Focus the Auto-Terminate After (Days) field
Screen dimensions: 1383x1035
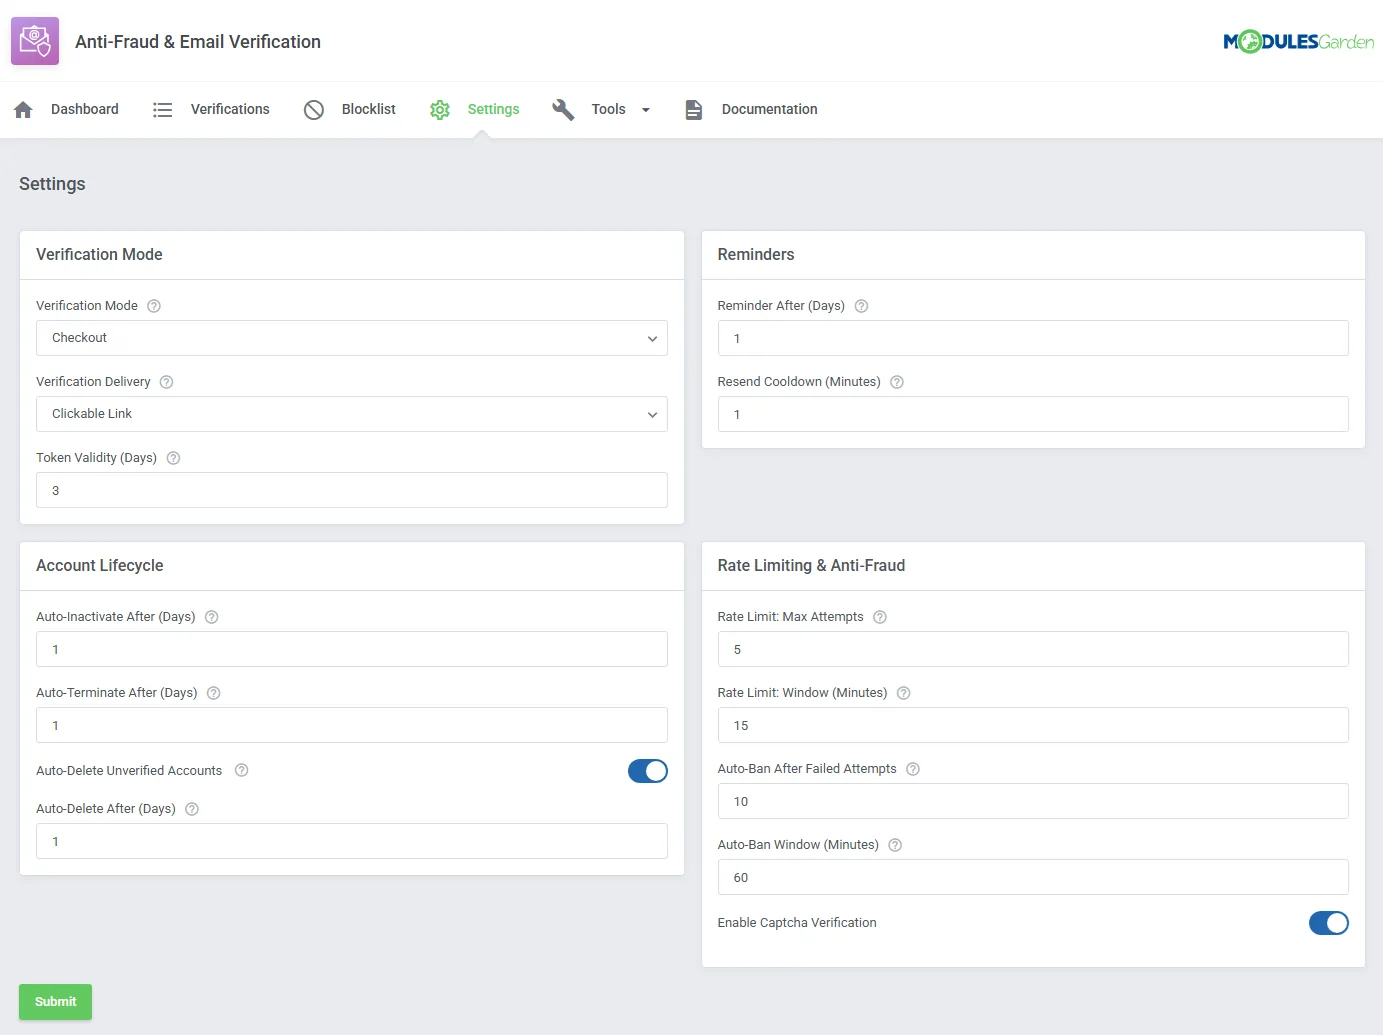click(352, 725)
